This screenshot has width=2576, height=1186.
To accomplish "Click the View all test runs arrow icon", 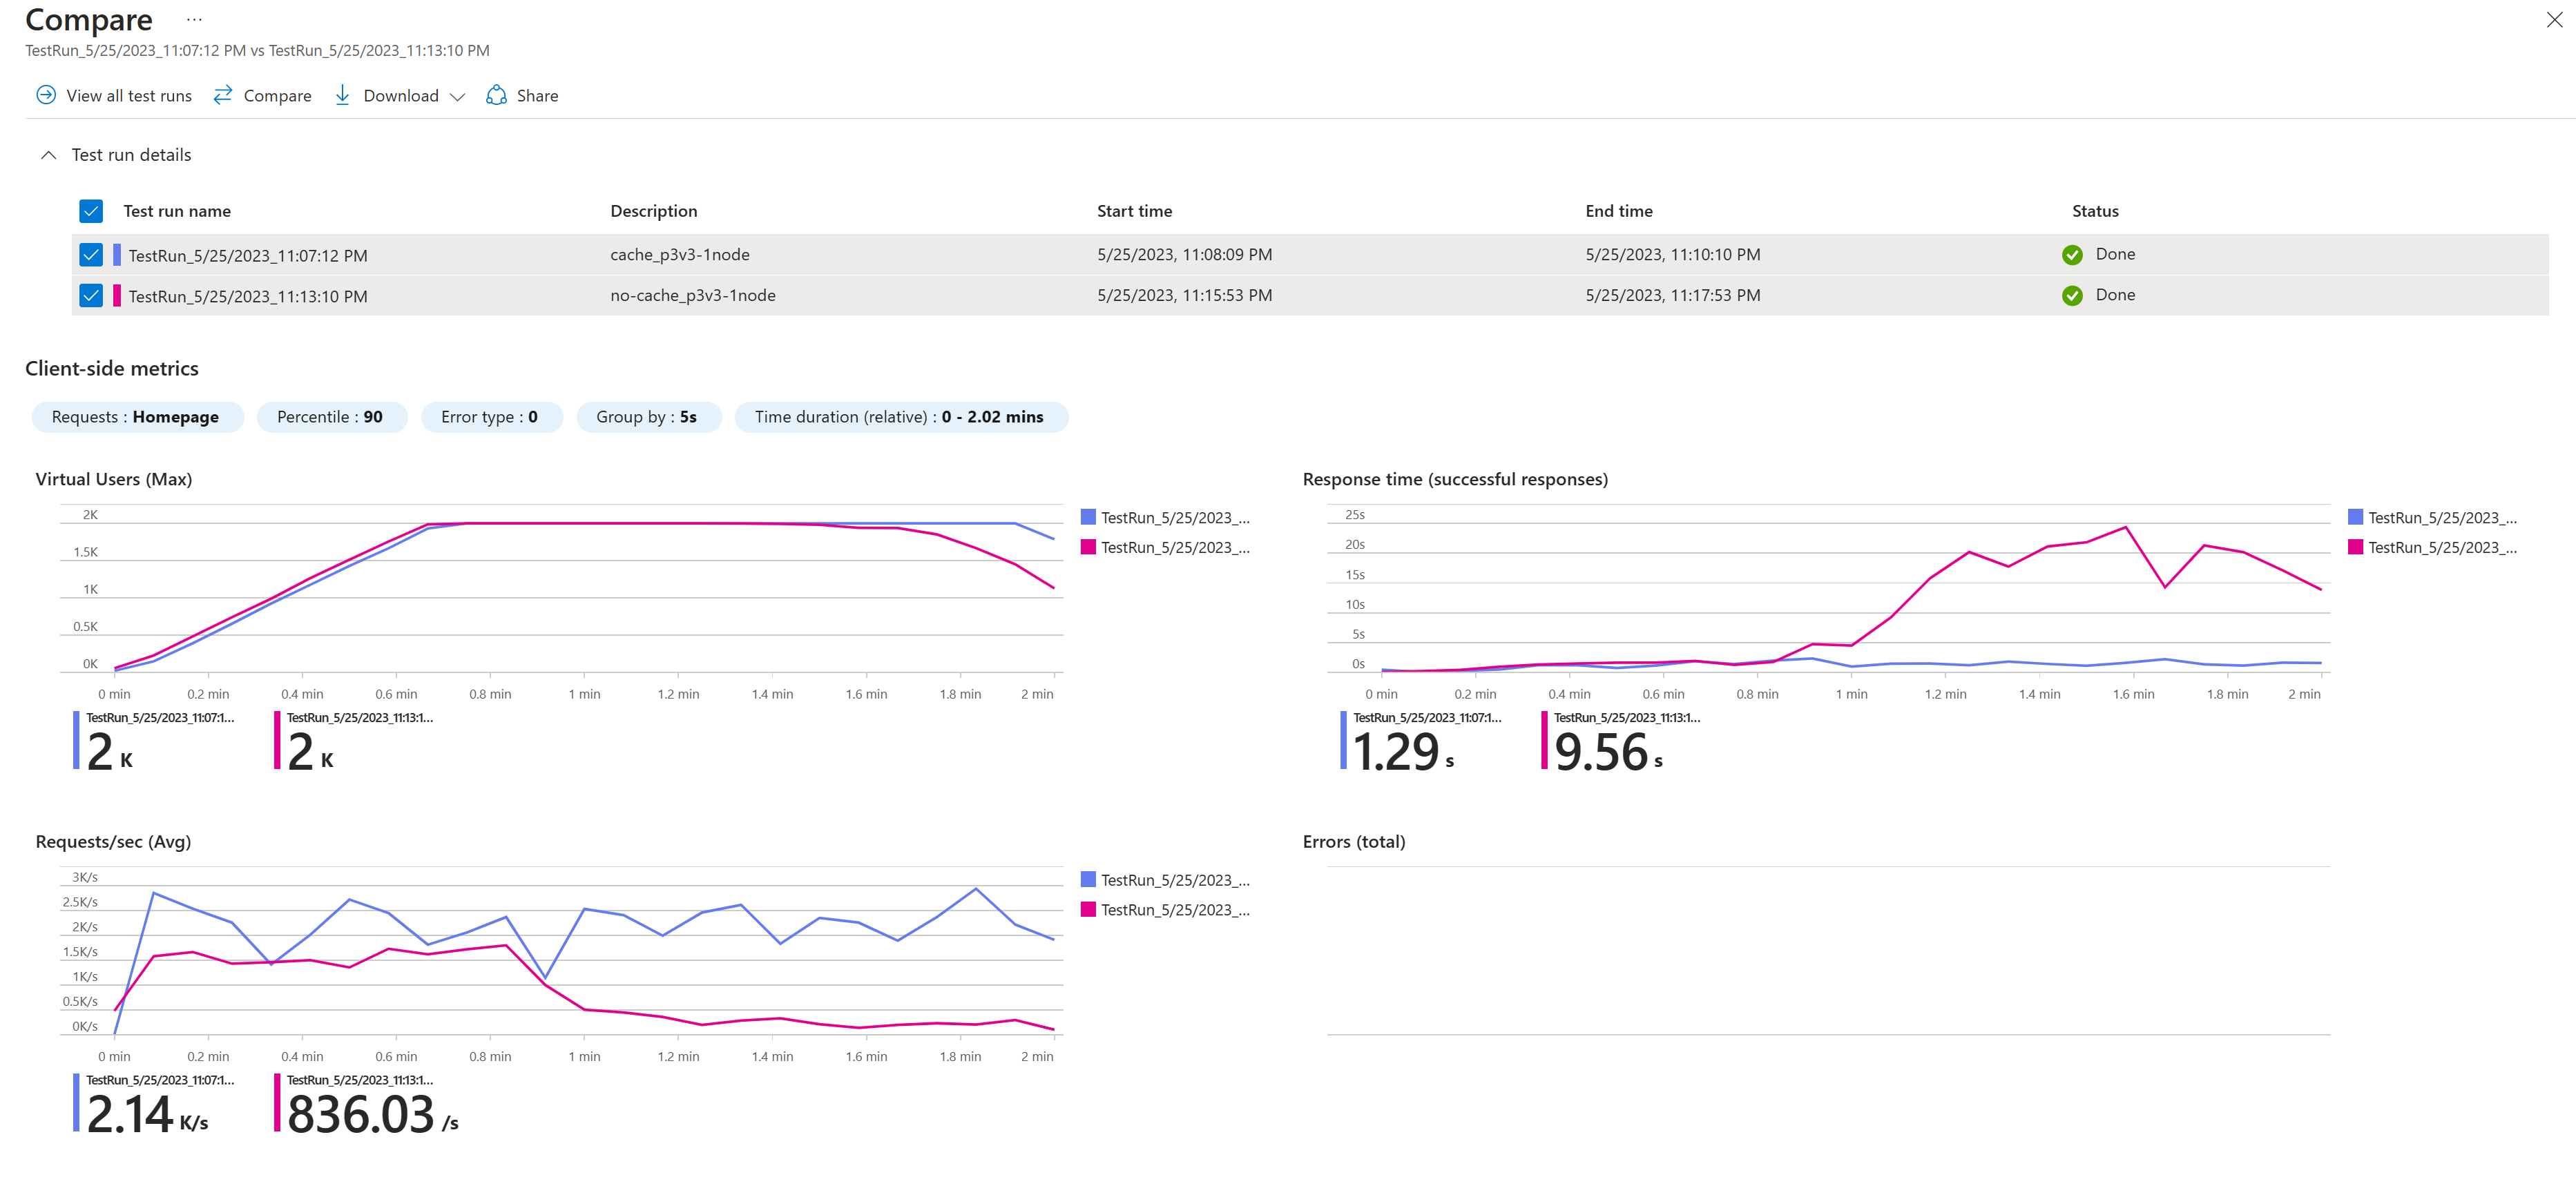I will [x=46, y=95].
